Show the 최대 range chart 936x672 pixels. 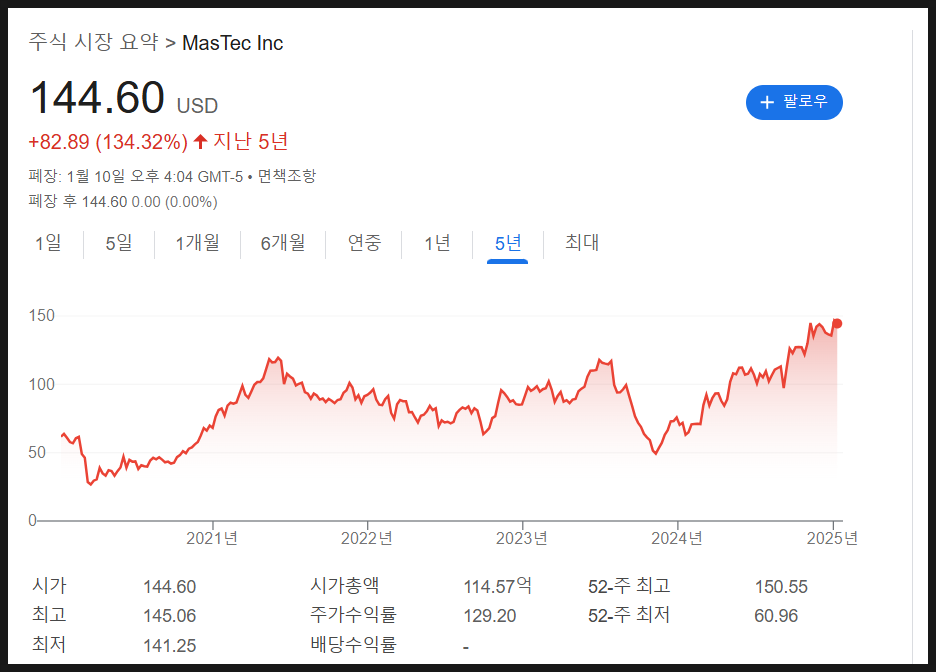coord(582,243)
